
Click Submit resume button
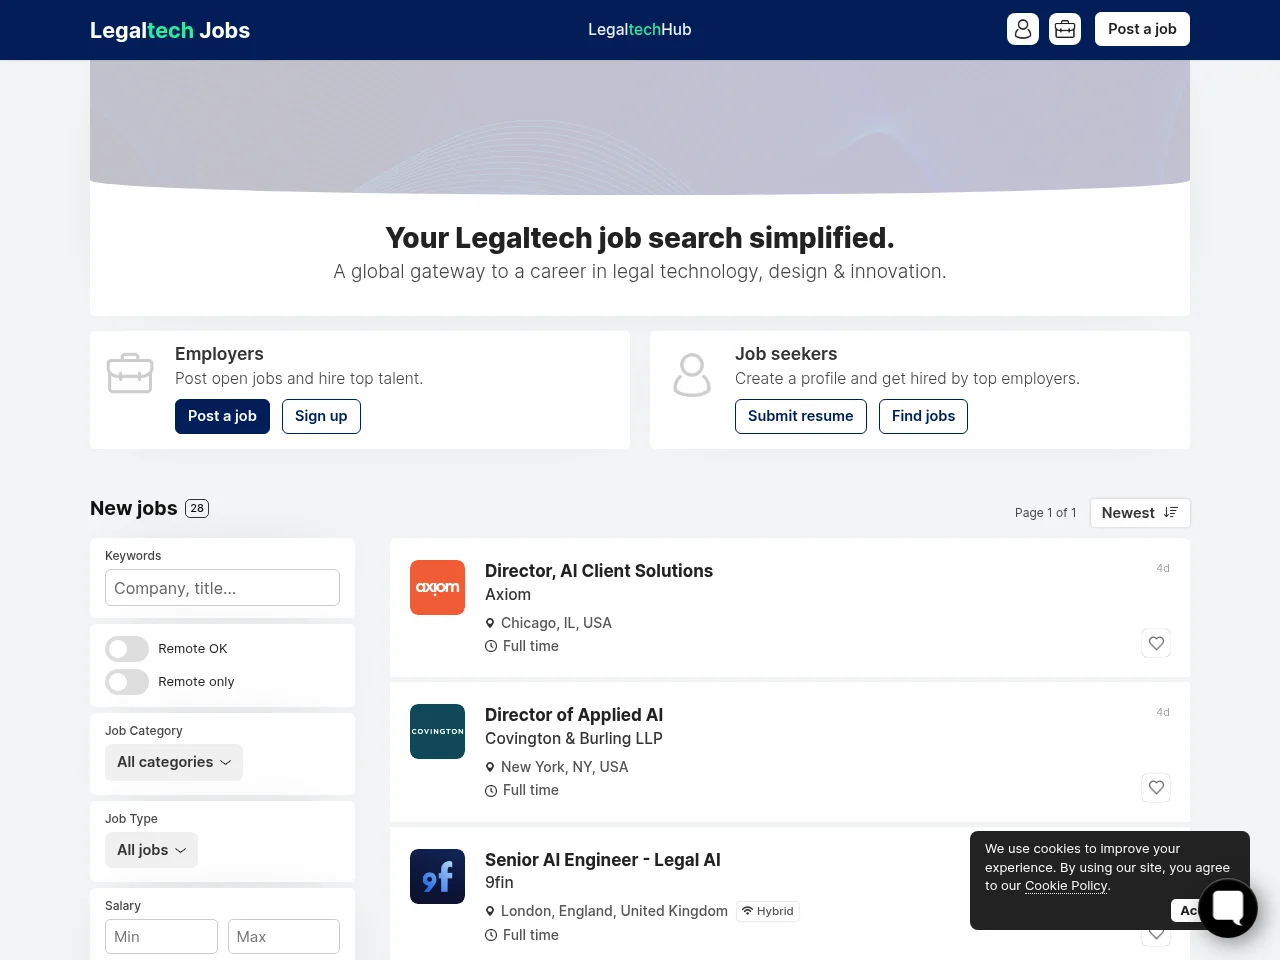coord(801,416)
